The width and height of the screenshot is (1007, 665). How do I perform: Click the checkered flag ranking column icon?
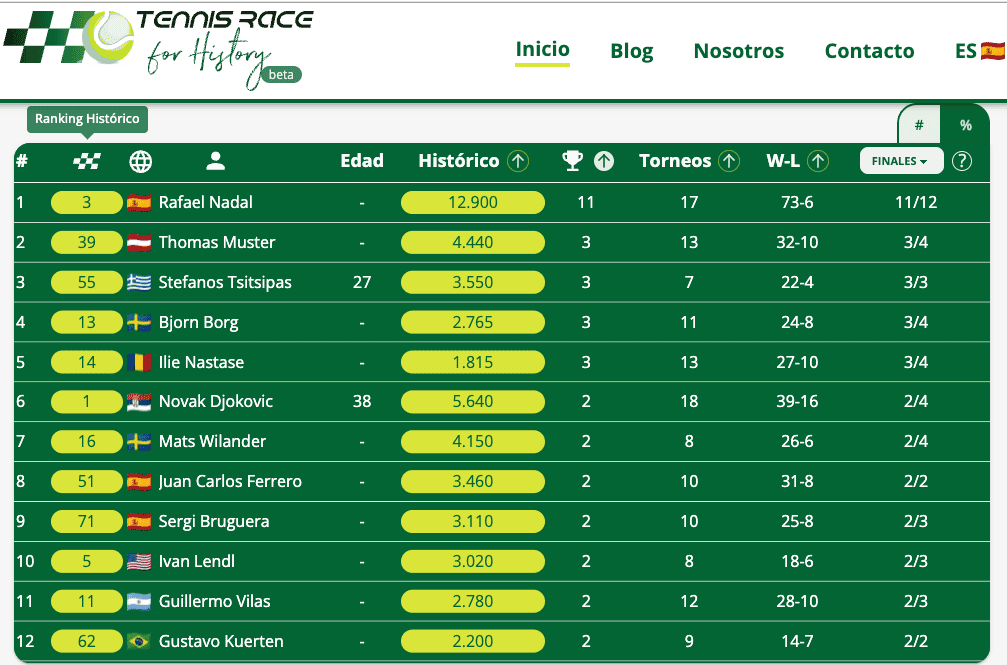[x=87, y=161]
